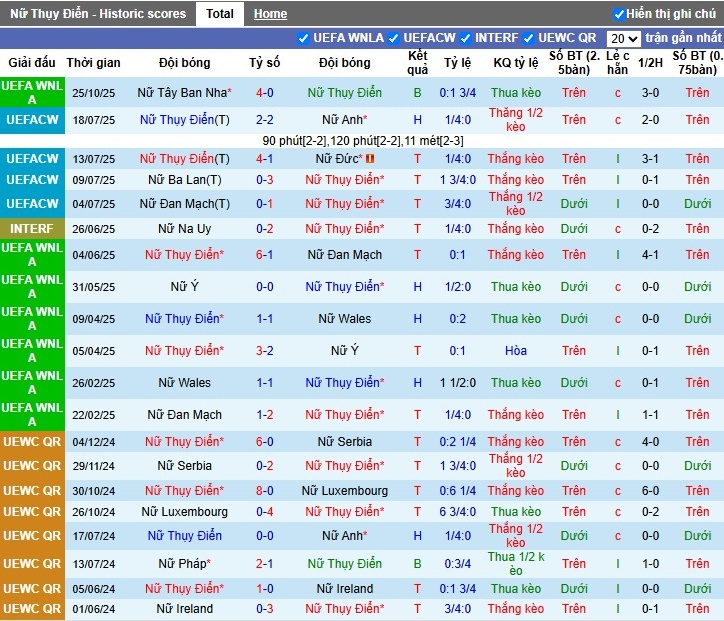Click the UEFA WNLA badge on the 25/10/25 row
This screenshot has width=724, height=621.
point(32,93)
